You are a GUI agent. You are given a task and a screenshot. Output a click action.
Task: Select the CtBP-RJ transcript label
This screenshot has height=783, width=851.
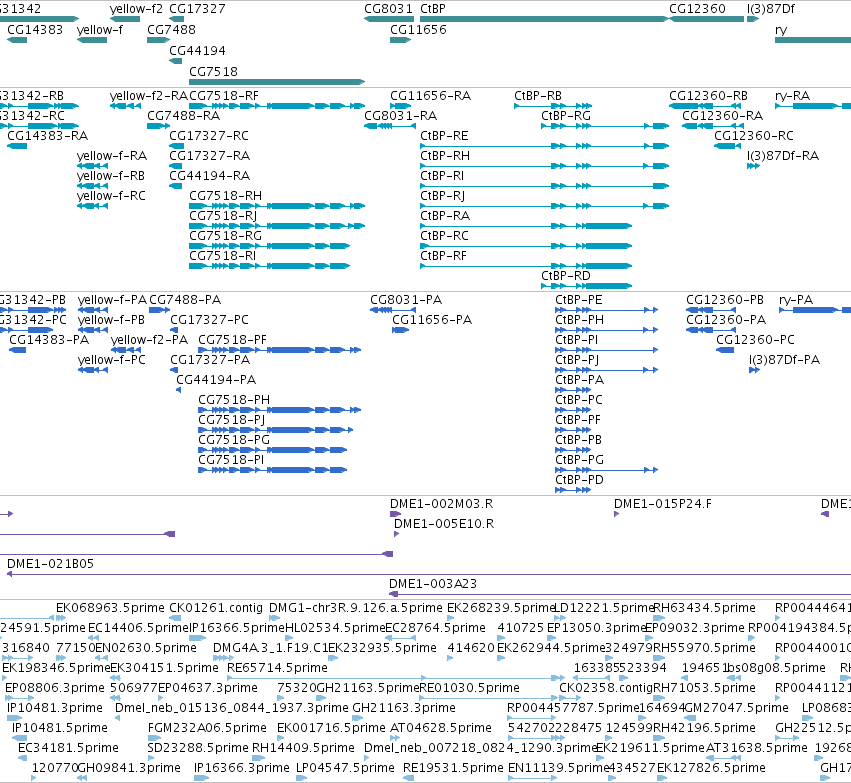(x=443, y=196)
